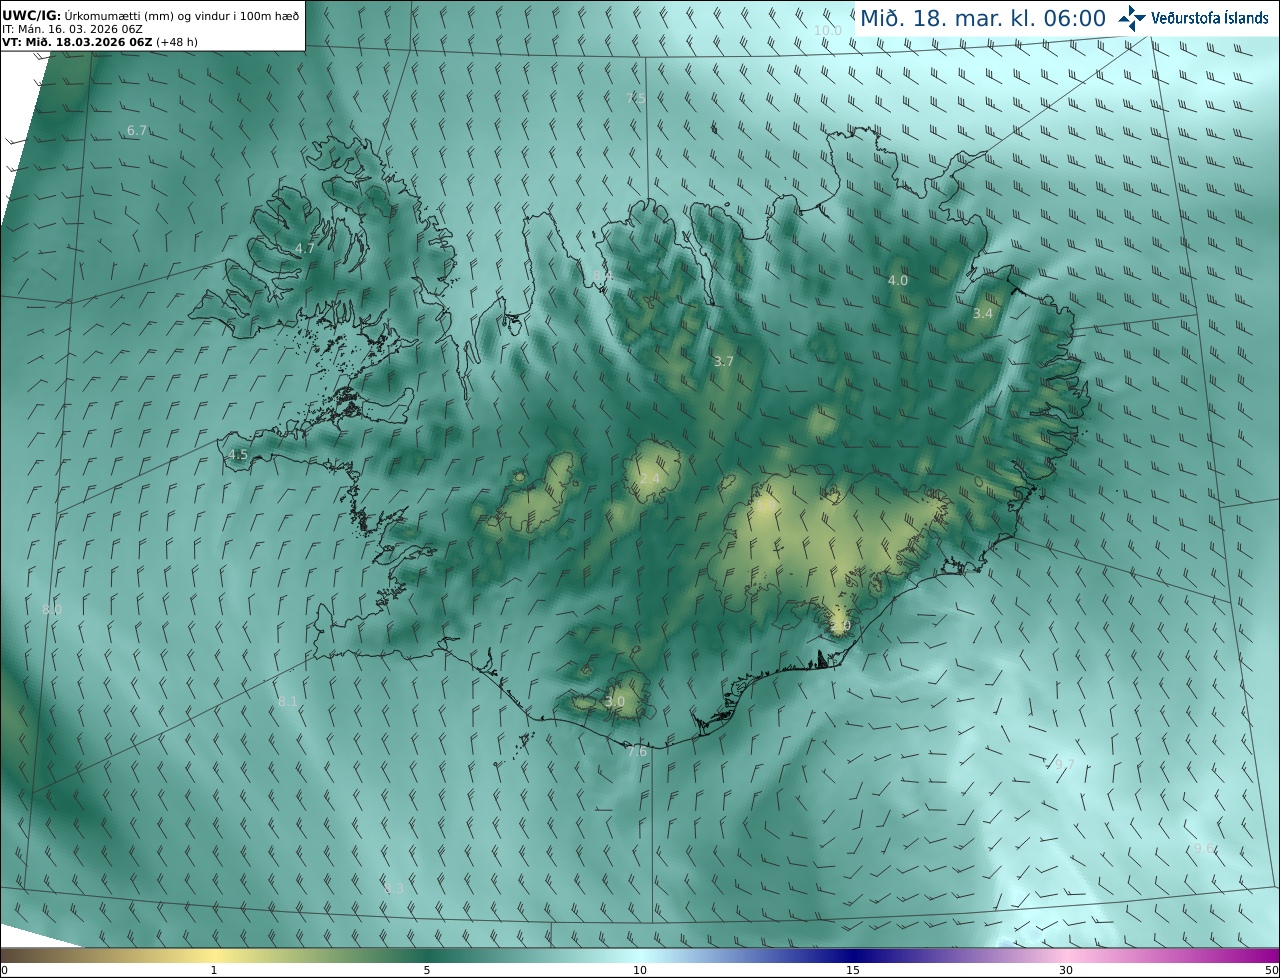Click the 3.4 value in east Iceland

coord(983,313)
